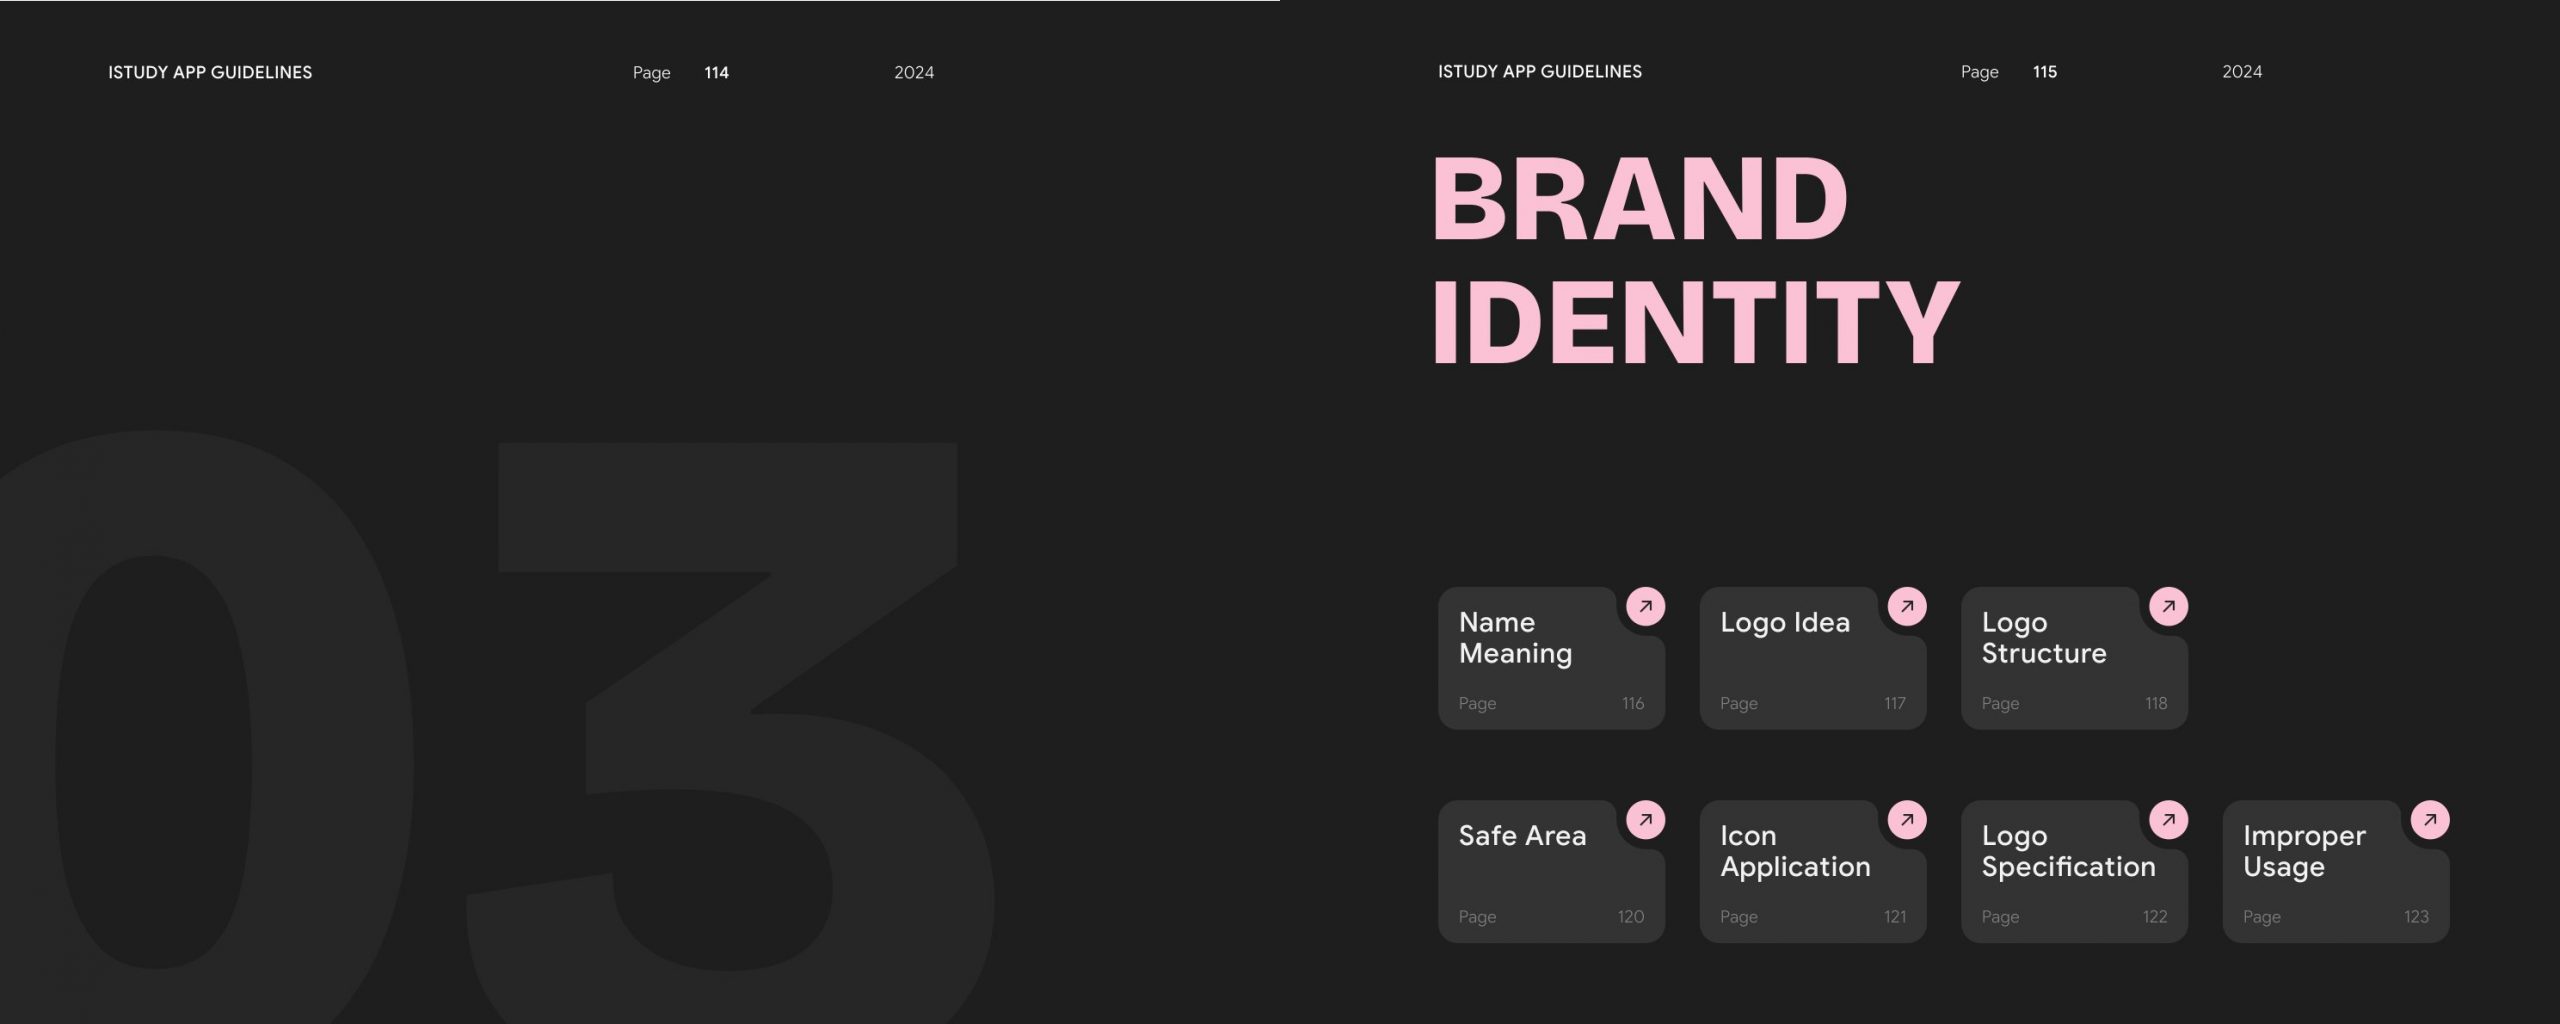This screenshot has height=1024, width=2560.
Task: Open the Icon Application card title
Action: [1795, 851]
